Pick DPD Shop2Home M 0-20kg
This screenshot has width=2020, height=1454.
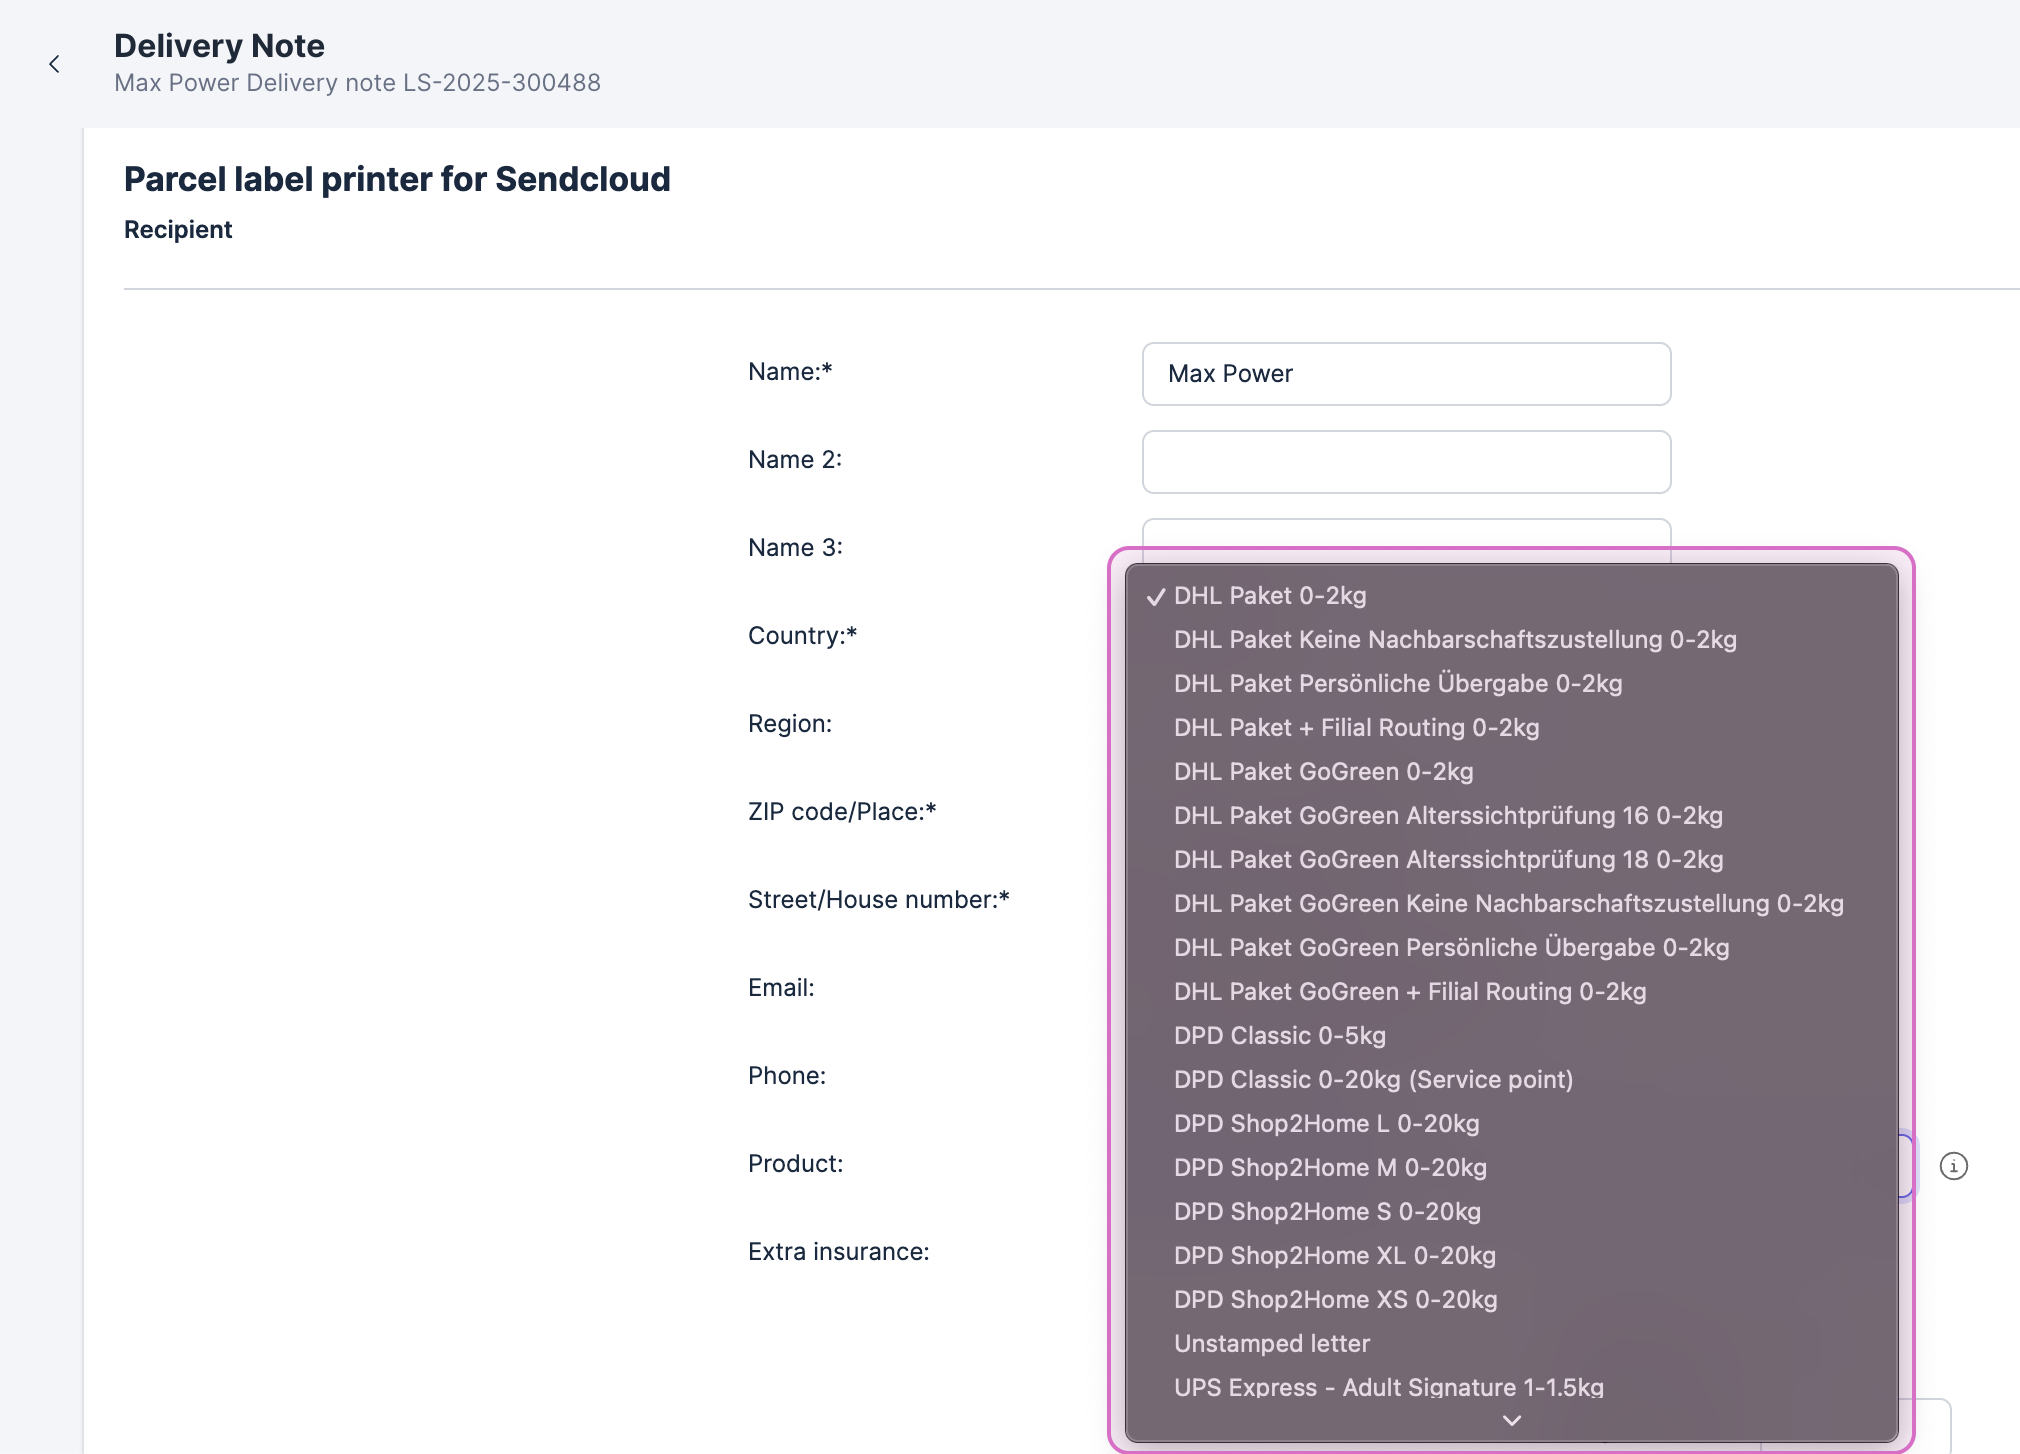click(x=1330, y=1168)
